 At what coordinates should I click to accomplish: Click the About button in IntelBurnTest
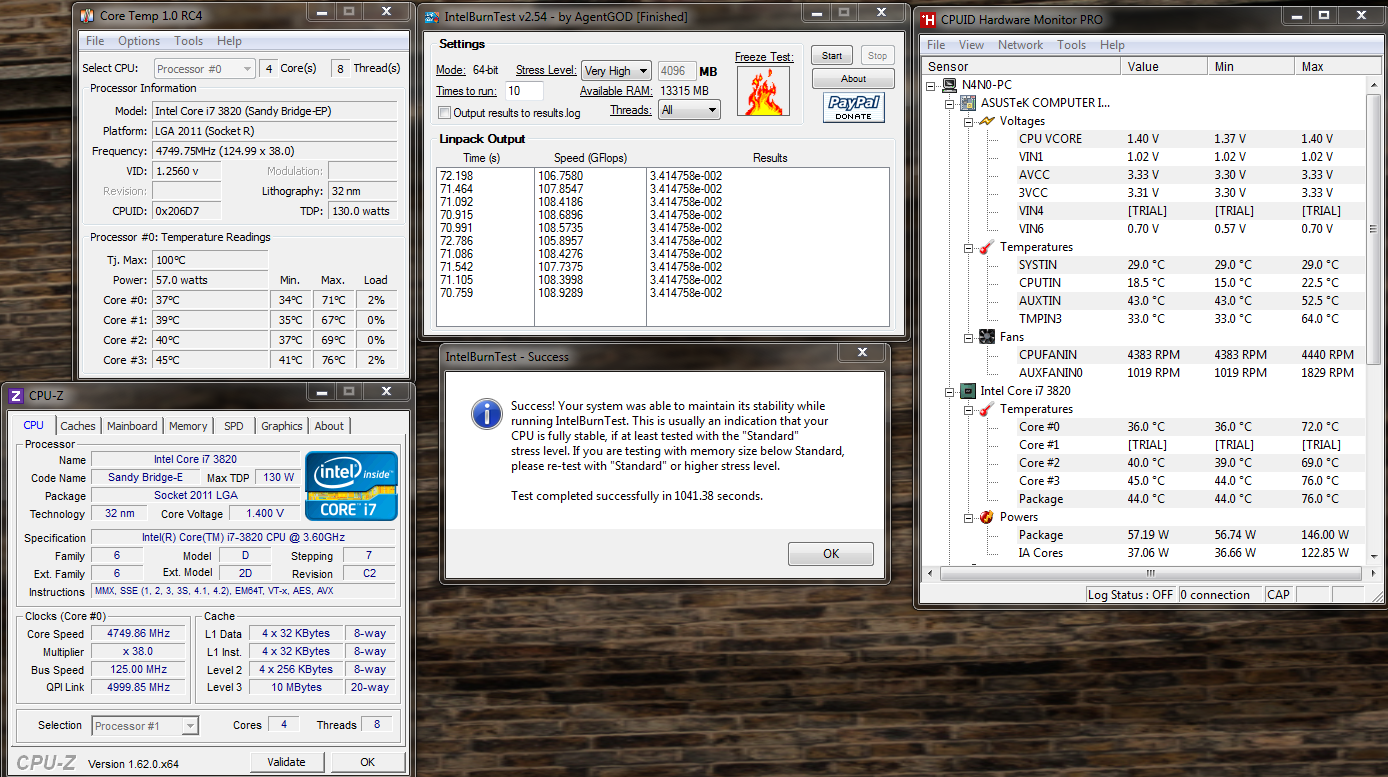pyautogui.click(x=853, y=79)
